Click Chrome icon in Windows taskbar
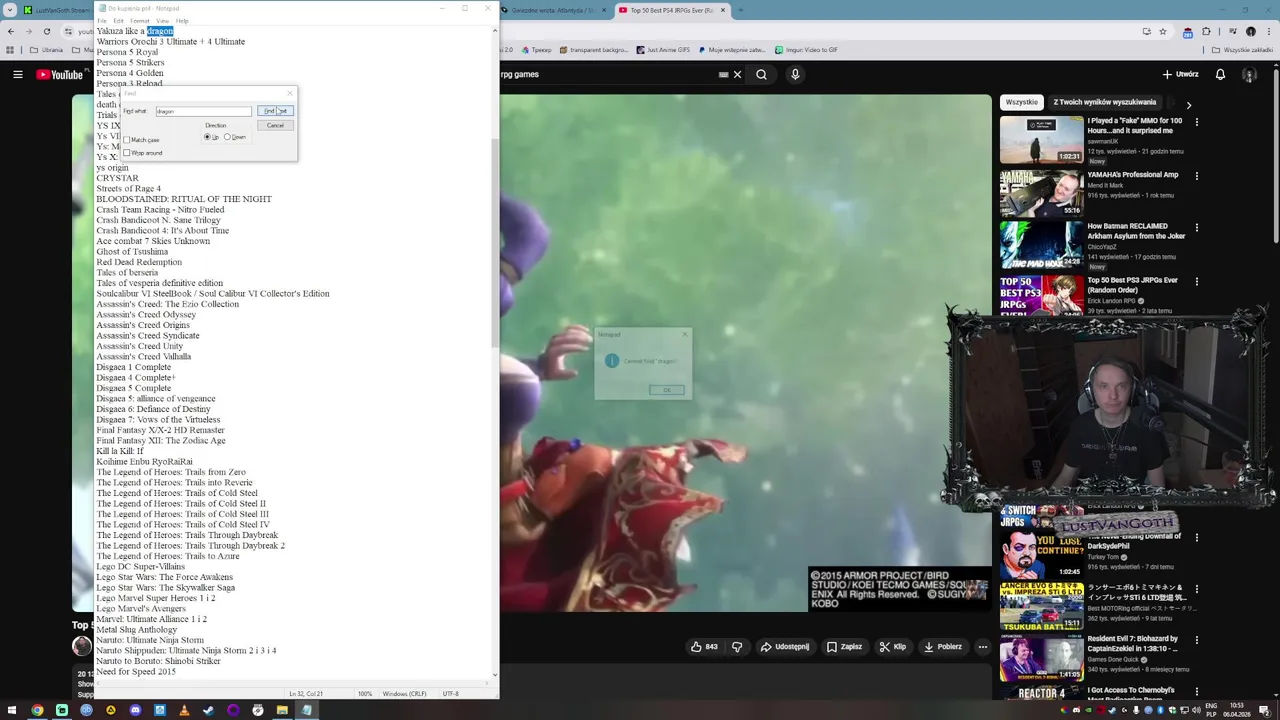Screen dimensions: 1280x720 37,710
